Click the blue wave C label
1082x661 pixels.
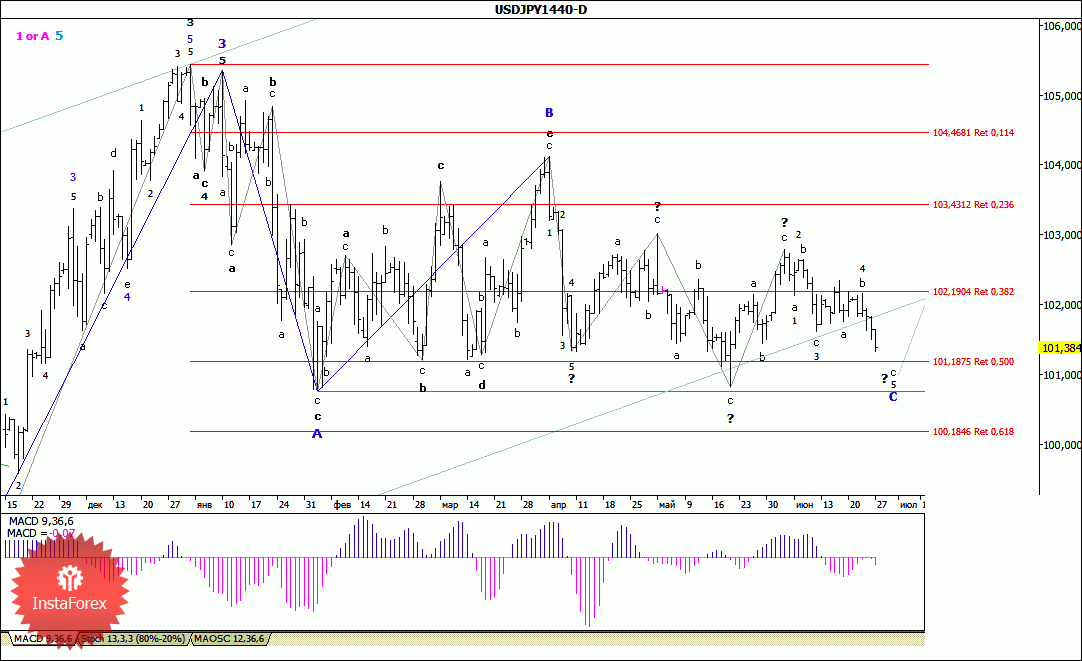pyautogui.click(x=893, y=397)
